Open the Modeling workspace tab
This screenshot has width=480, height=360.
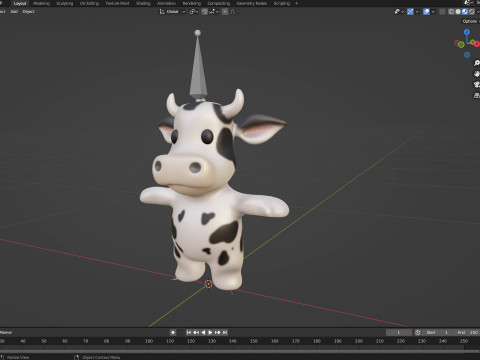click(42, 3)
